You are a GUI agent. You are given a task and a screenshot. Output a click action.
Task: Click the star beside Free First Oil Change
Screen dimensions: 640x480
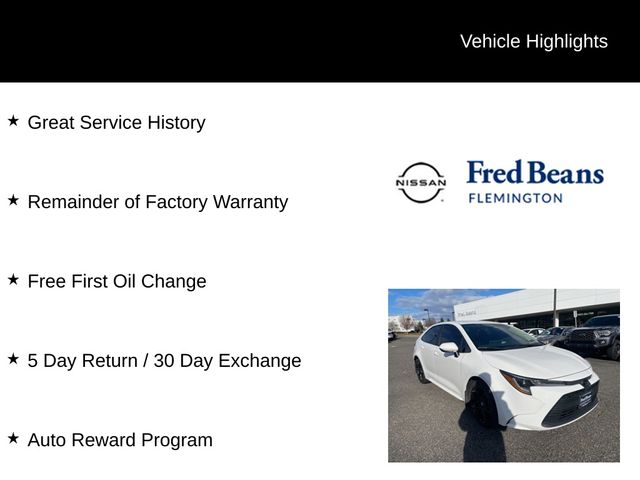pyautogui.click(x=13, y=280)
